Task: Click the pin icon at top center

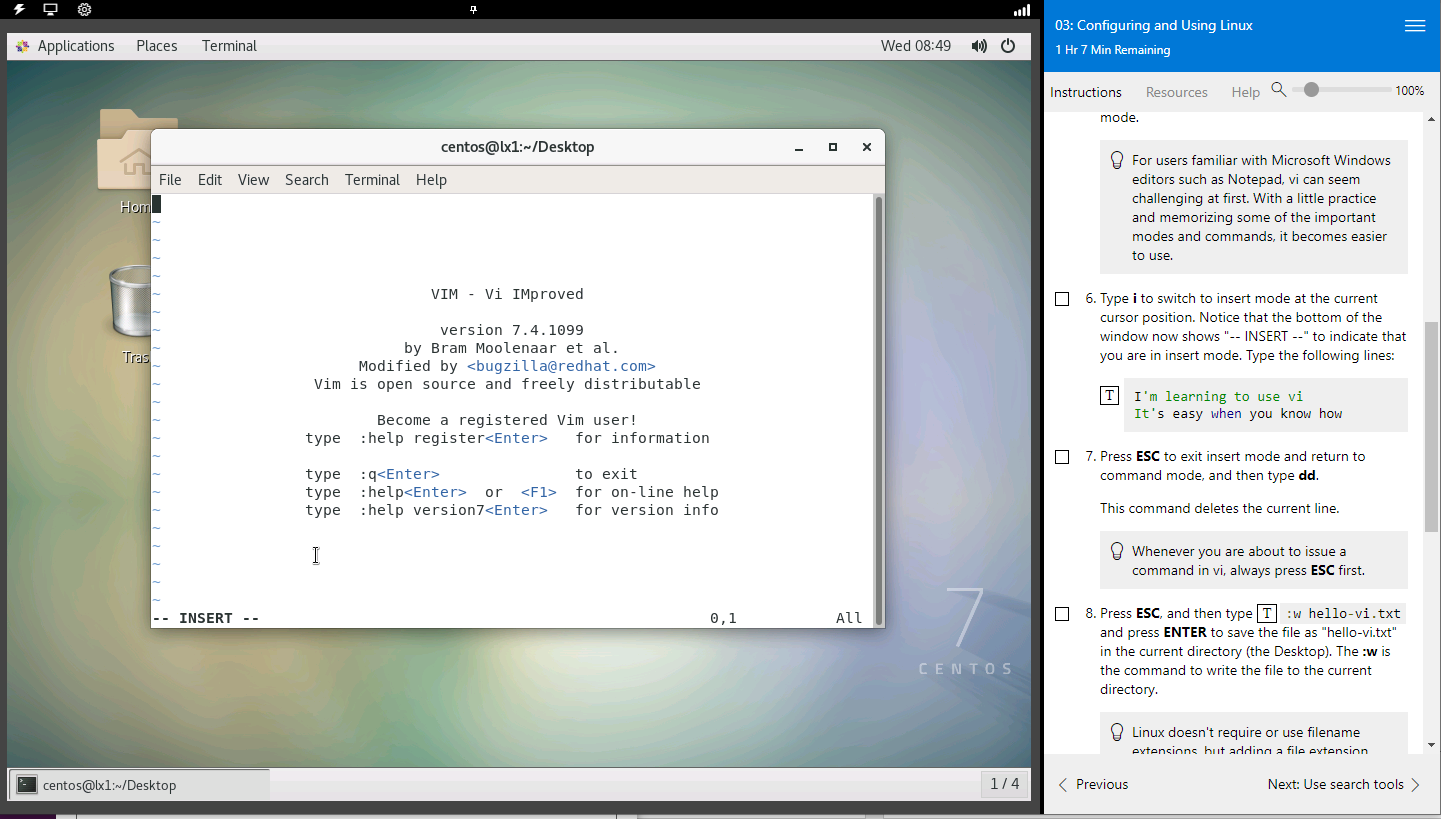Action: [x=473, y=10]
